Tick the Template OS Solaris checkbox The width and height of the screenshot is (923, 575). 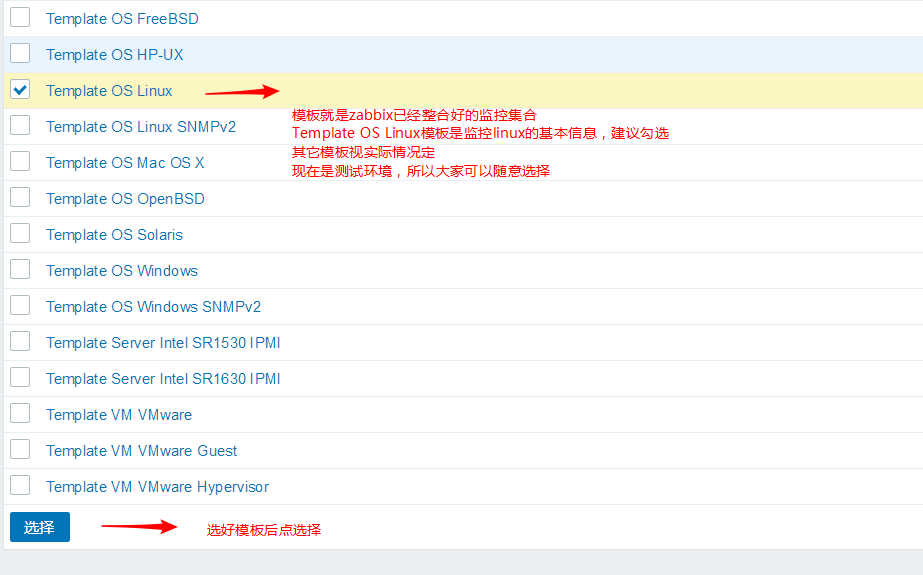click(x=20, y=233)
